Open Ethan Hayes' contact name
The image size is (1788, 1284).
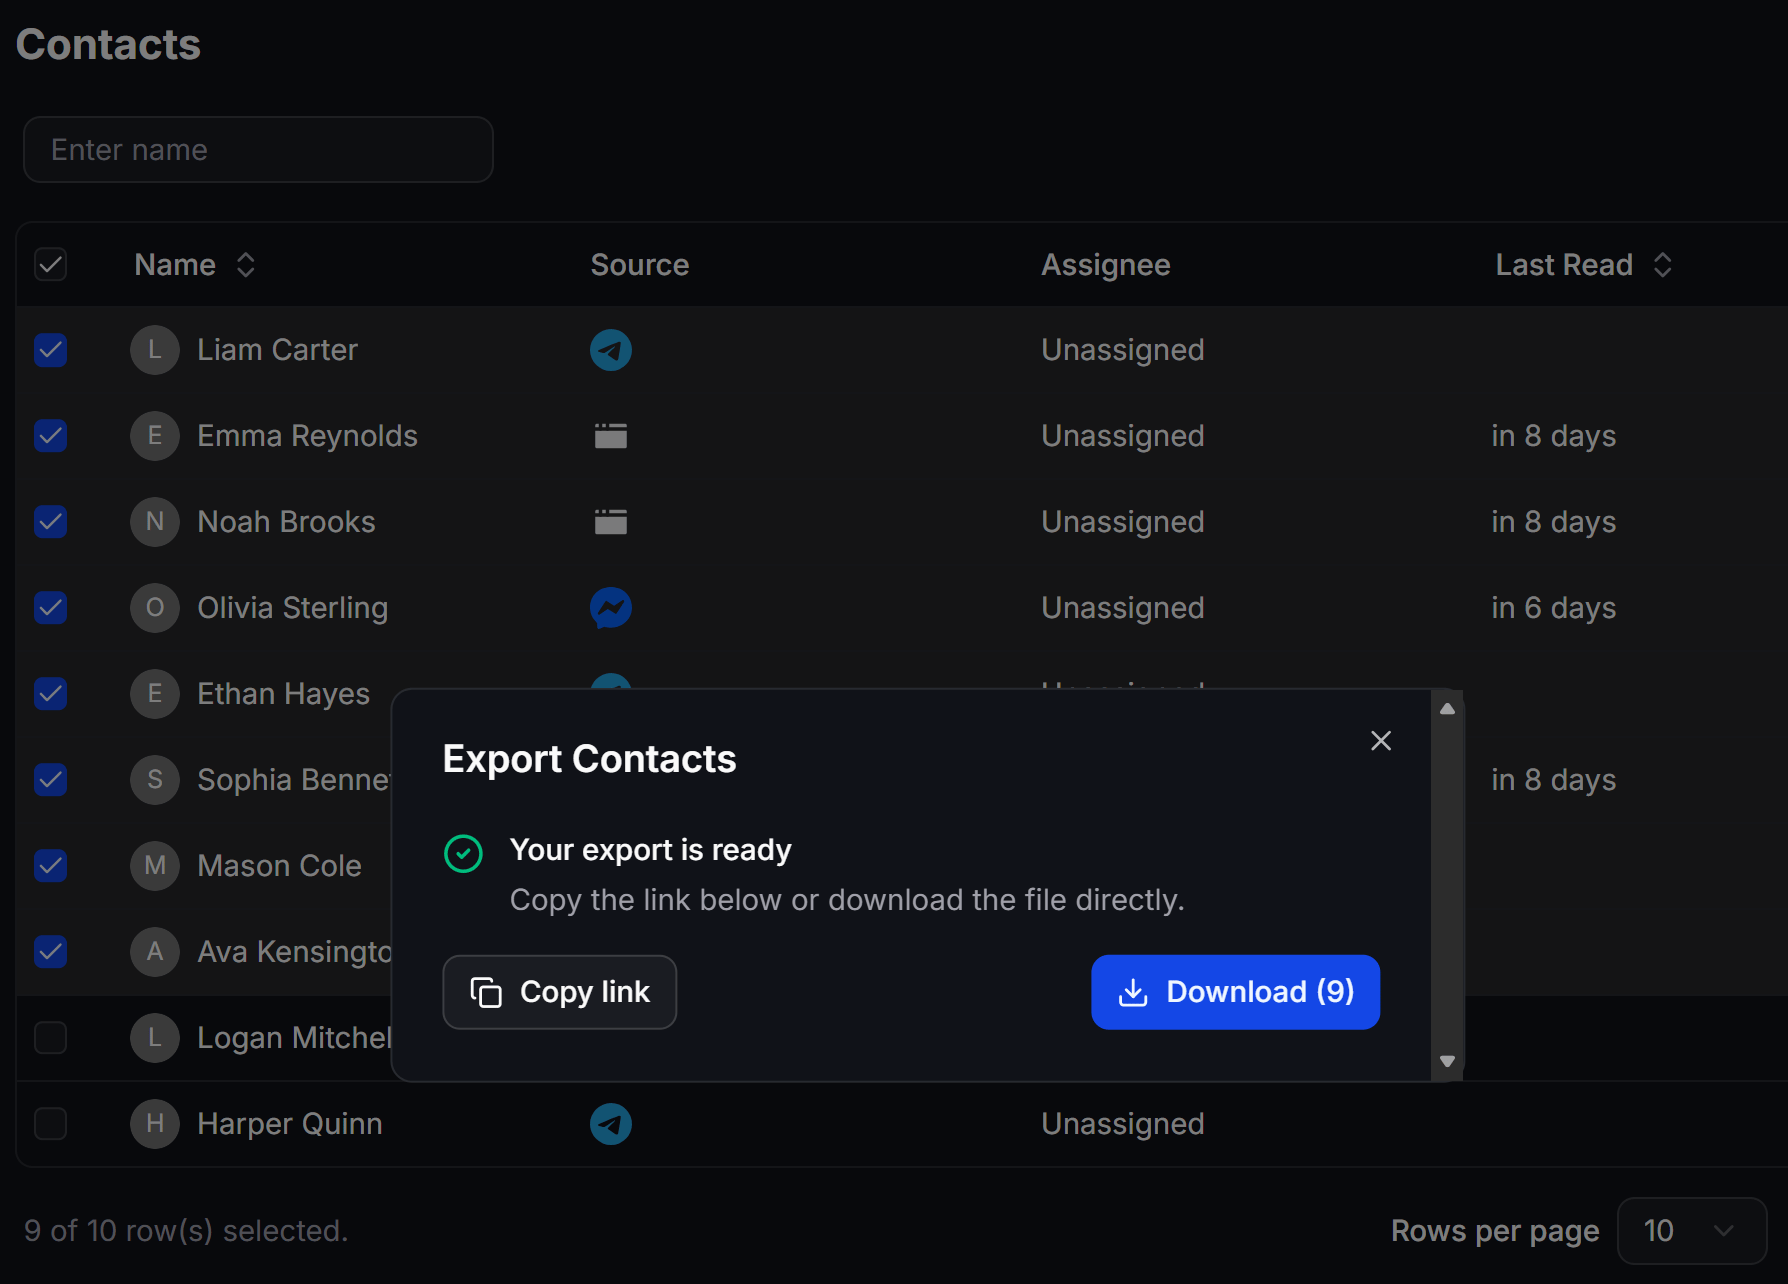pos(283,694)
